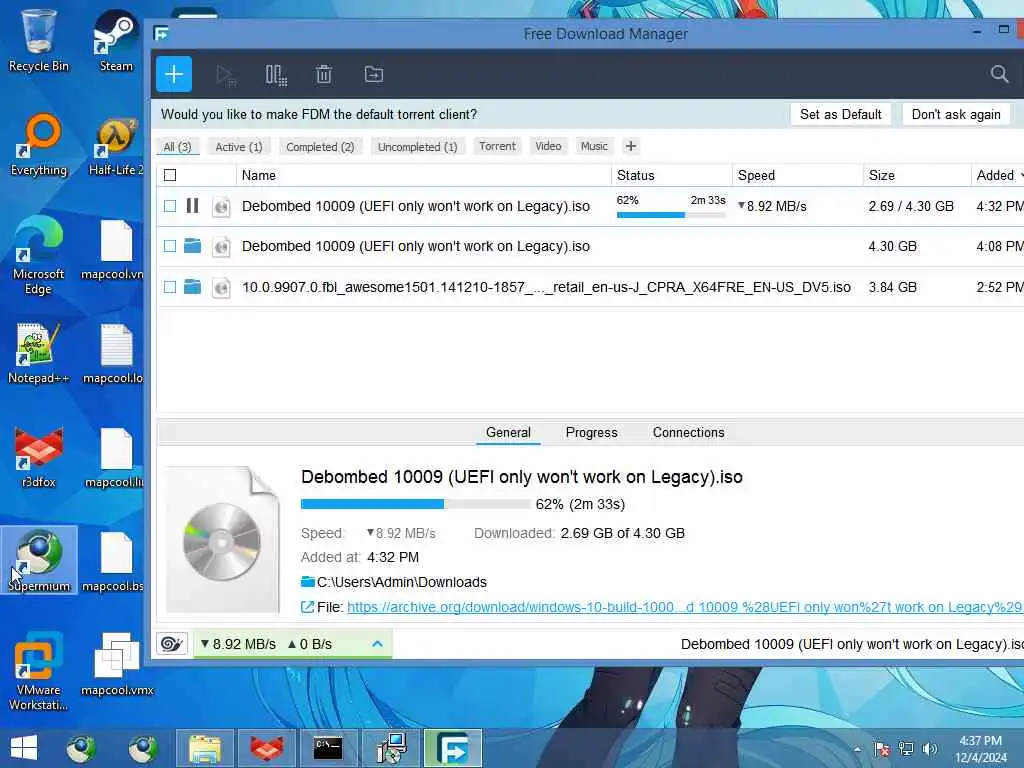Open network icon in system tray

pyautogui.click(x=906, y=749)
